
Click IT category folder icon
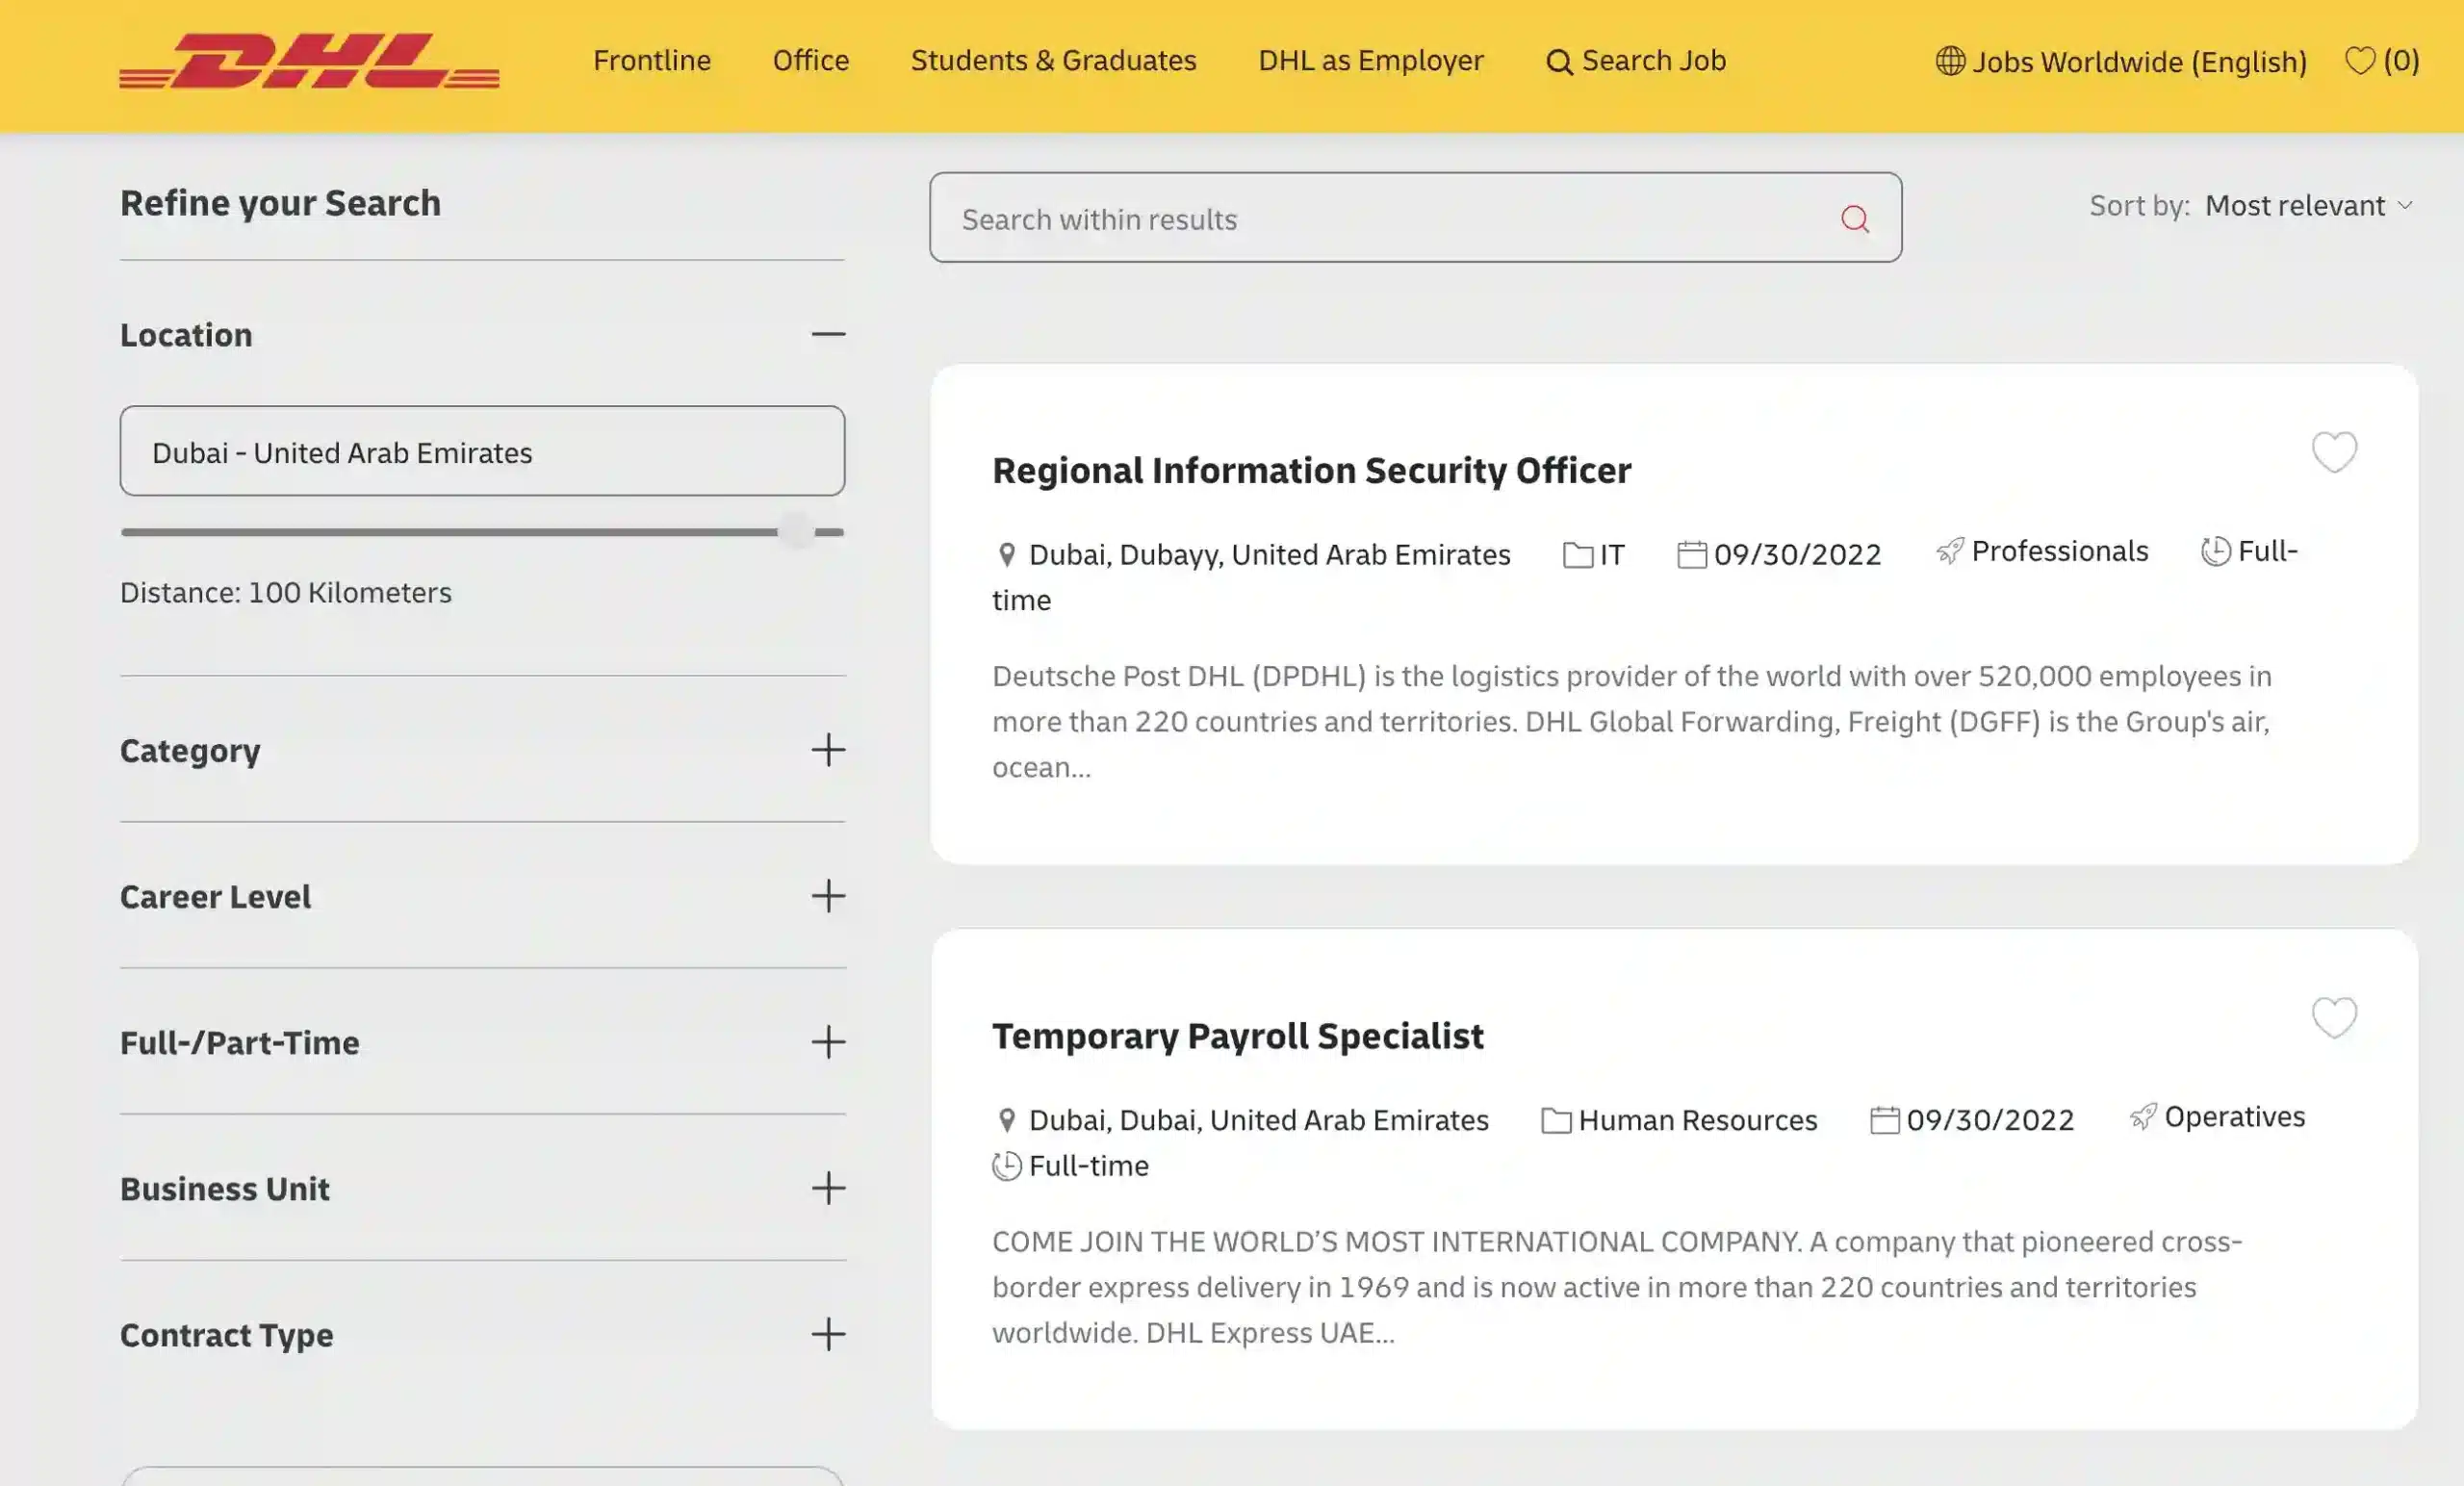[x=1577, y=555]
